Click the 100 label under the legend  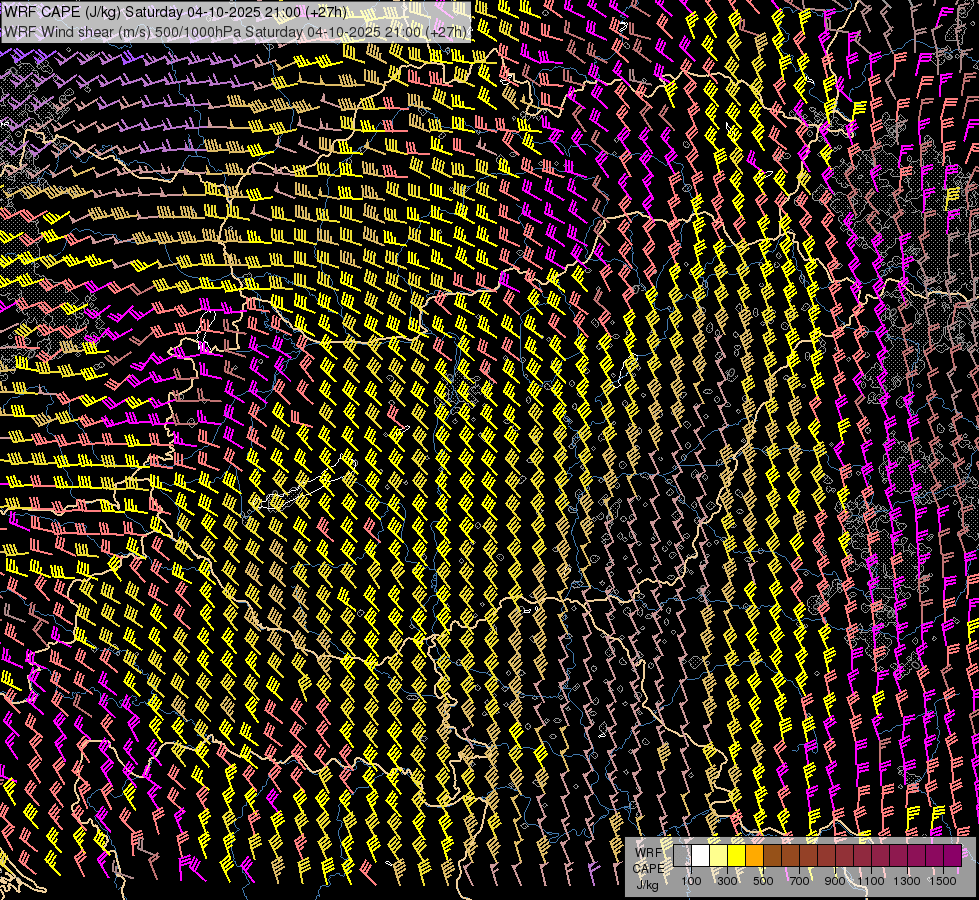(x=691, y=881)
